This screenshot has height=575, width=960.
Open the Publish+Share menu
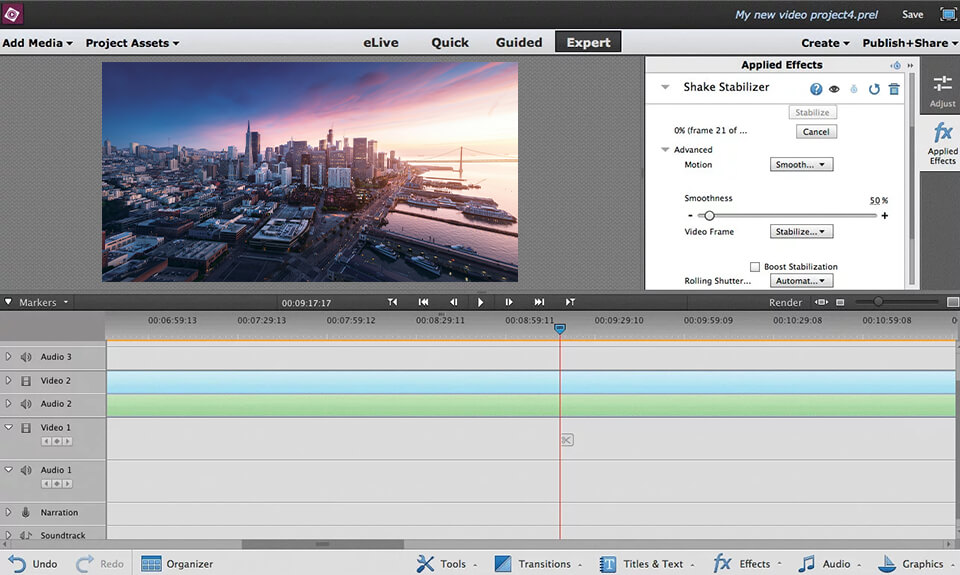coord(910,43)
